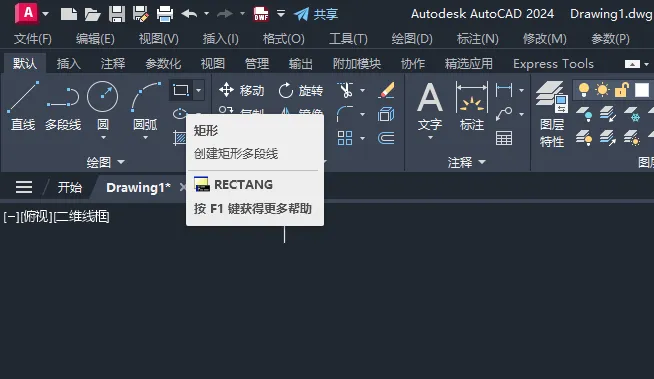Click the Layer Off icon with blue bulb
Screen dimensions: 654x379
tap(584, 114)
